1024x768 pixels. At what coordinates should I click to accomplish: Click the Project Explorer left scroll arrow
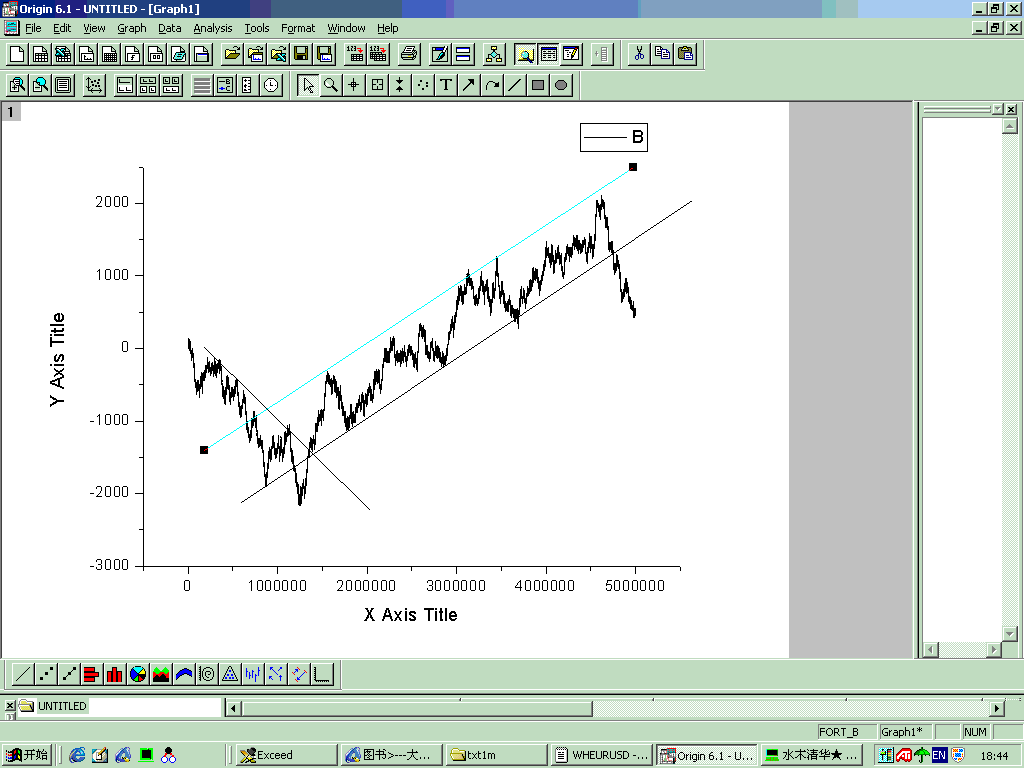click(233, 708)
